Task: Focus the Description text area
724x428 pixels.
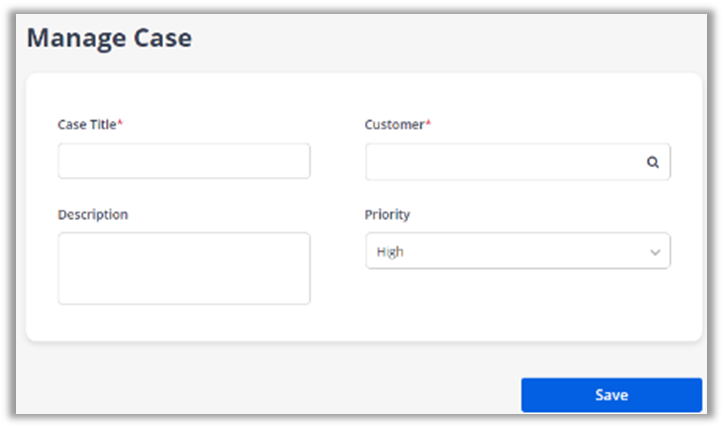Action: tap(184, 268)
